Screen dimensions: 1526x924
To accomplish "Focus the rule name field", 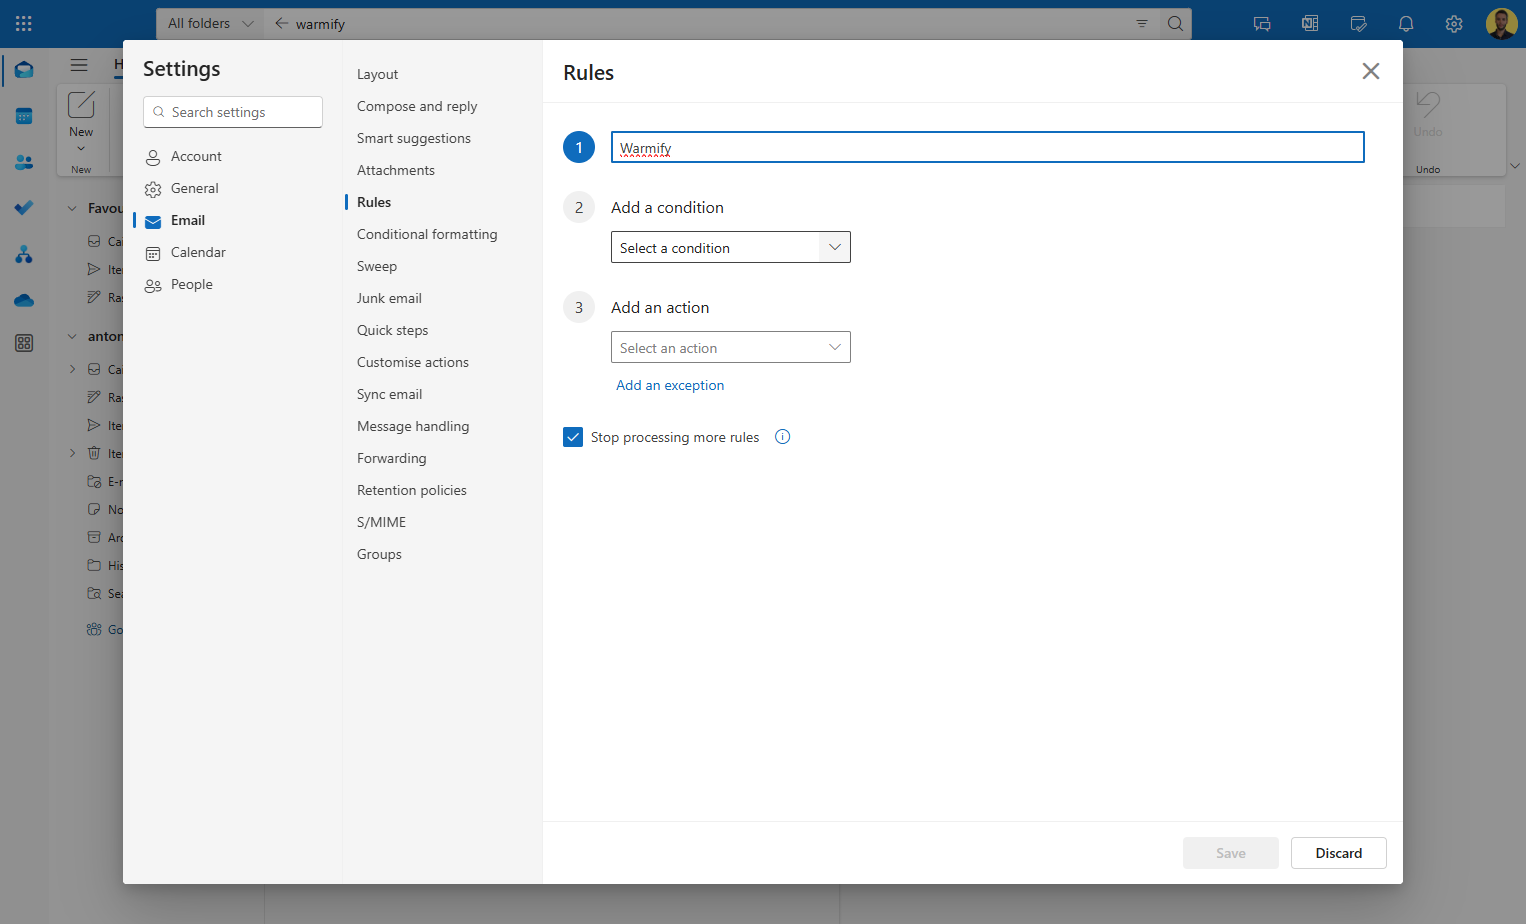I will [x=988, y=147].
